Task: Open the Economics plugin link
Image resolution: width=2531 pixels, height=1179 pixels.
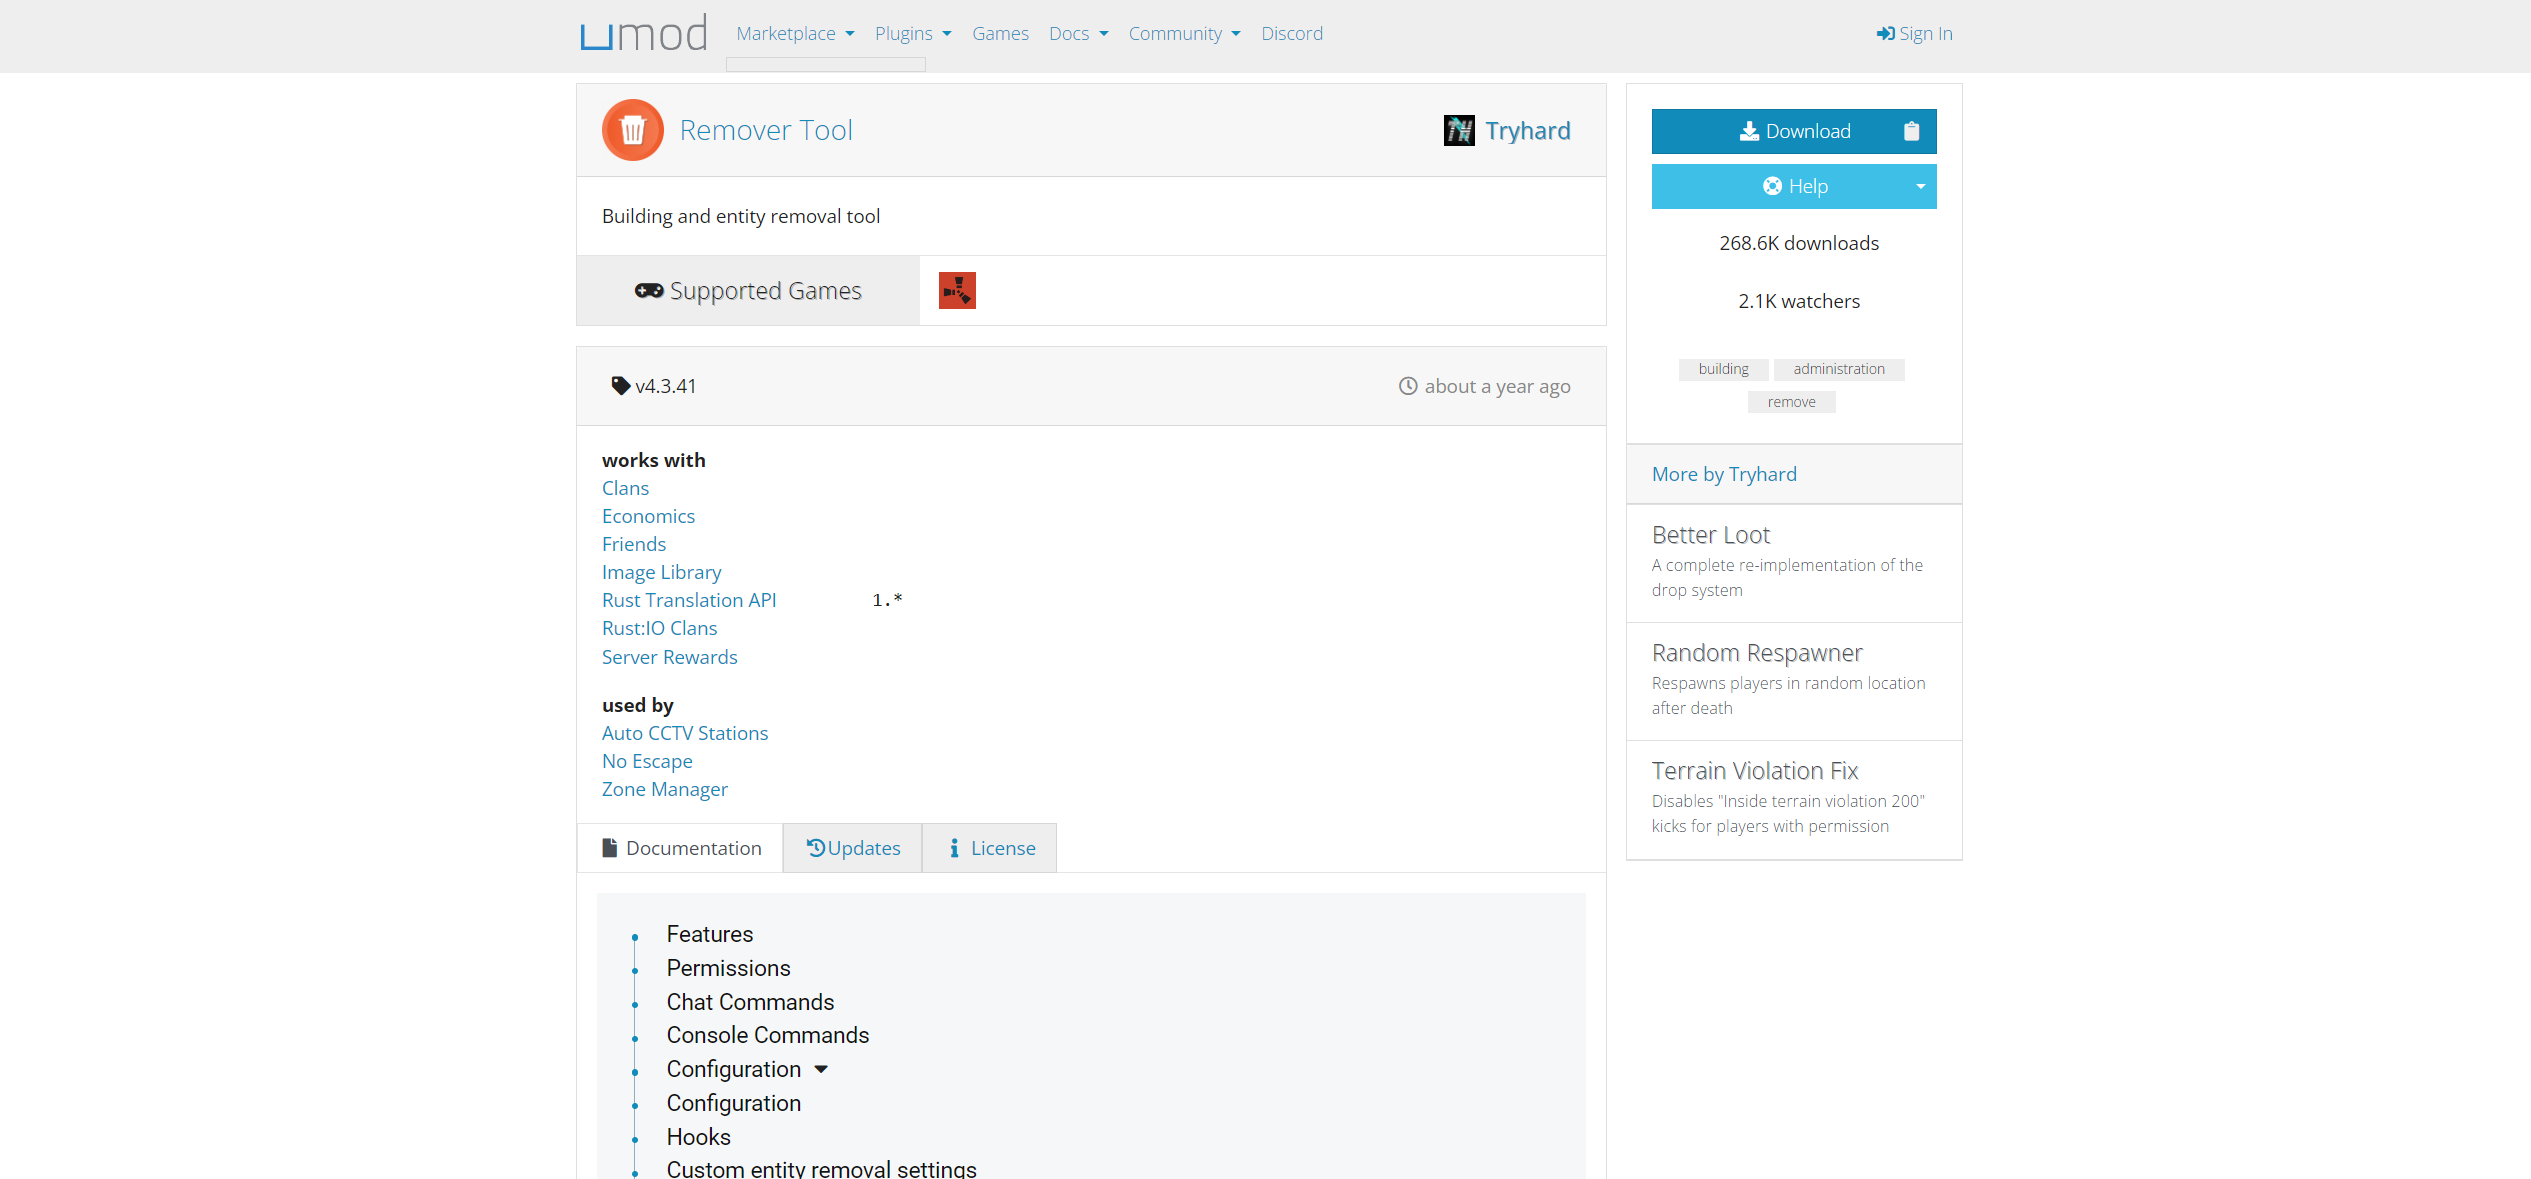Action: (x=648, y=516)
